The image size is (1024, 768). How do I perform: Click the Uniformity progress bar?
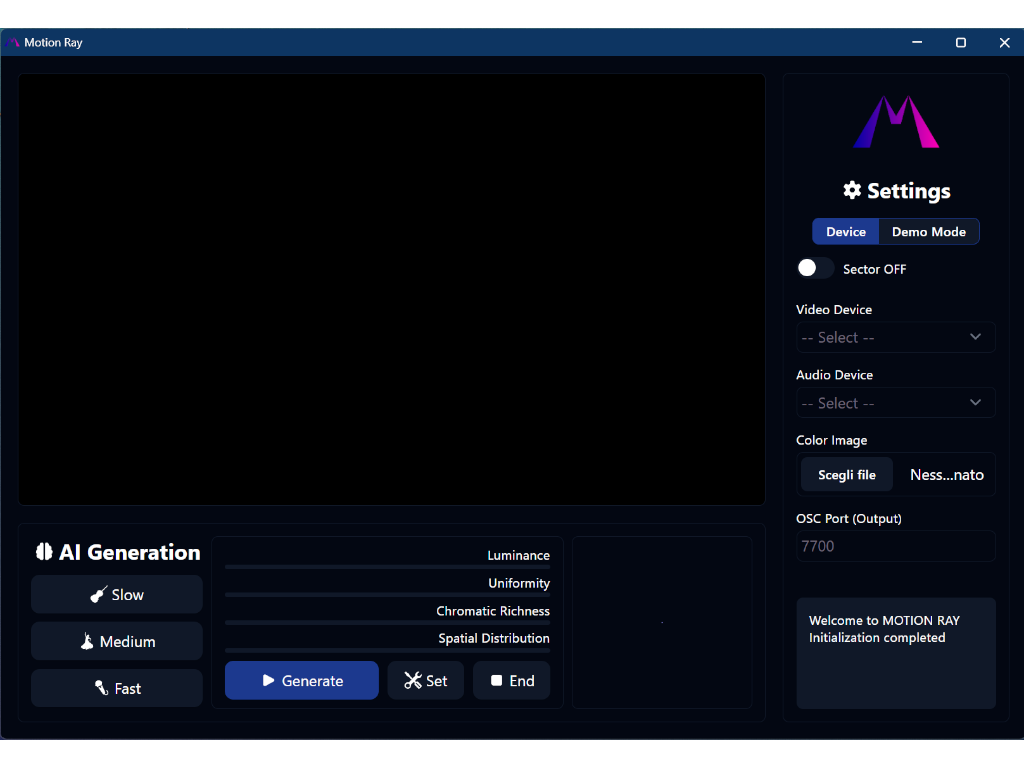(387, 595)
